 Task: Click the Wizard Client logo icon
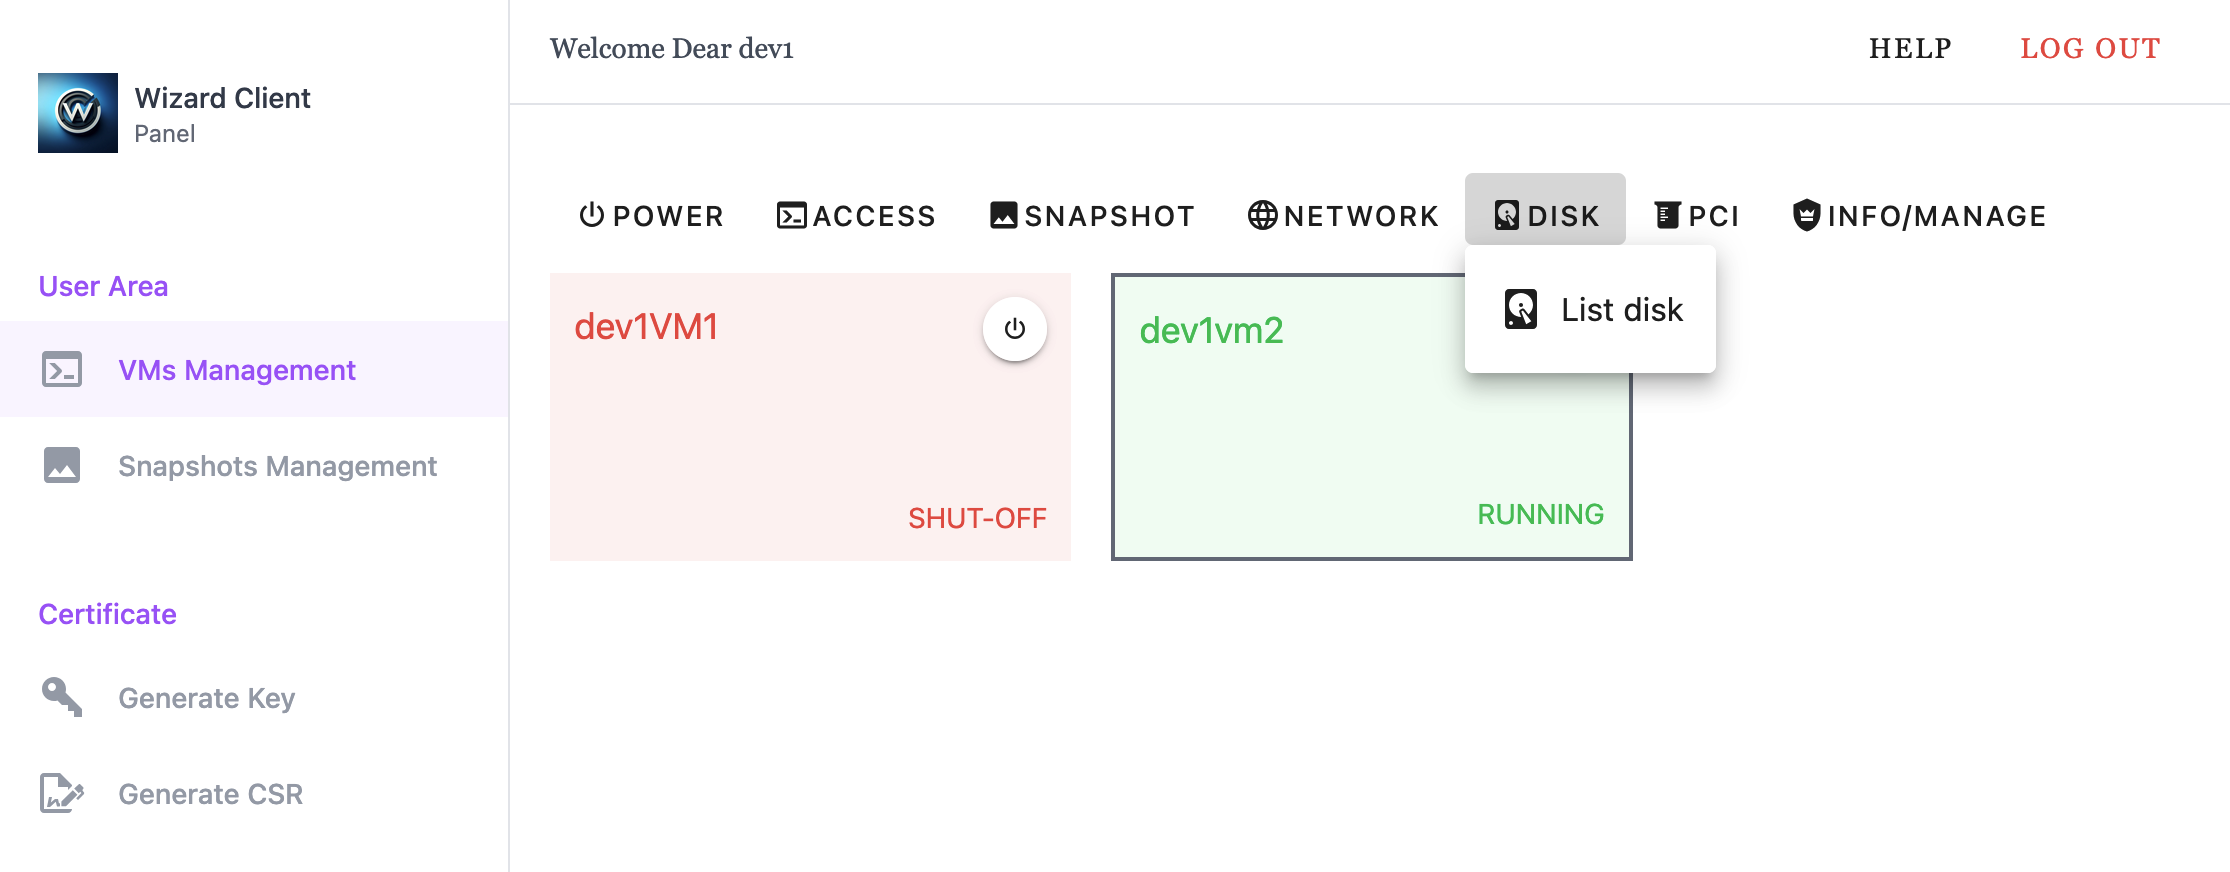[78, 113]
